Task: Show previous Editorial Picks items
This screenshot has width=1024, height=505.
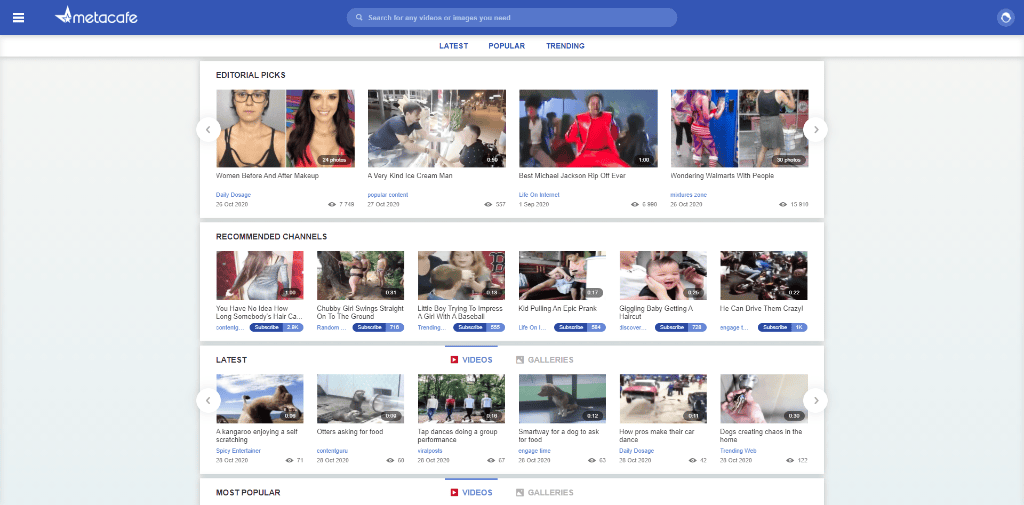Action: click(208, 129)
